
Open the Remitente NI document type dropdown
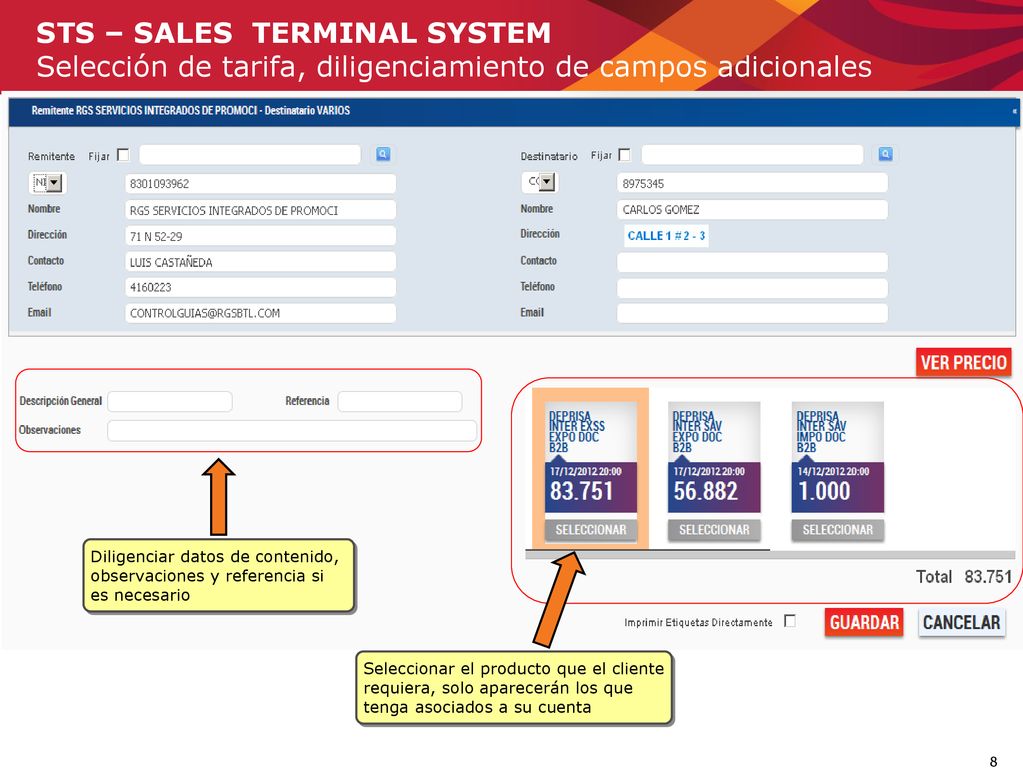pos(48,183)
